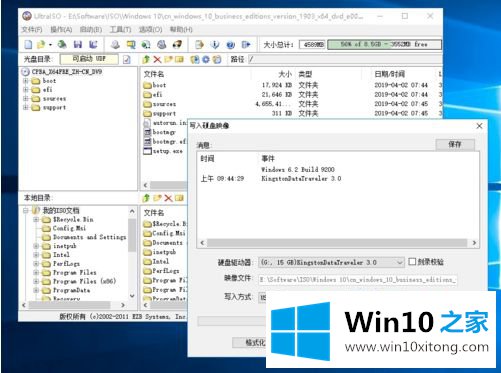This screenshot has width=501, height=373.
Task: Click the Make CD/DVD Image toolbar icon
Action: [115, 44]
